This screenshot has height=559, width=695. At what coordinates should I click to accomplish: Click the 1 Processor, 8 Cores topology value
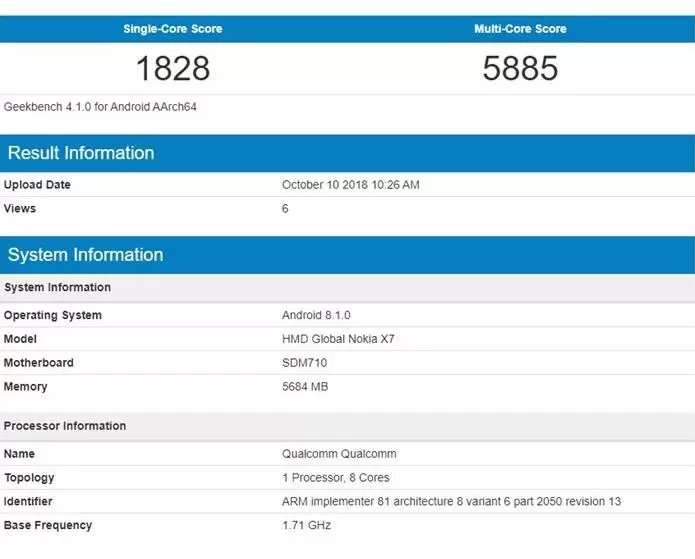[336, 478]
